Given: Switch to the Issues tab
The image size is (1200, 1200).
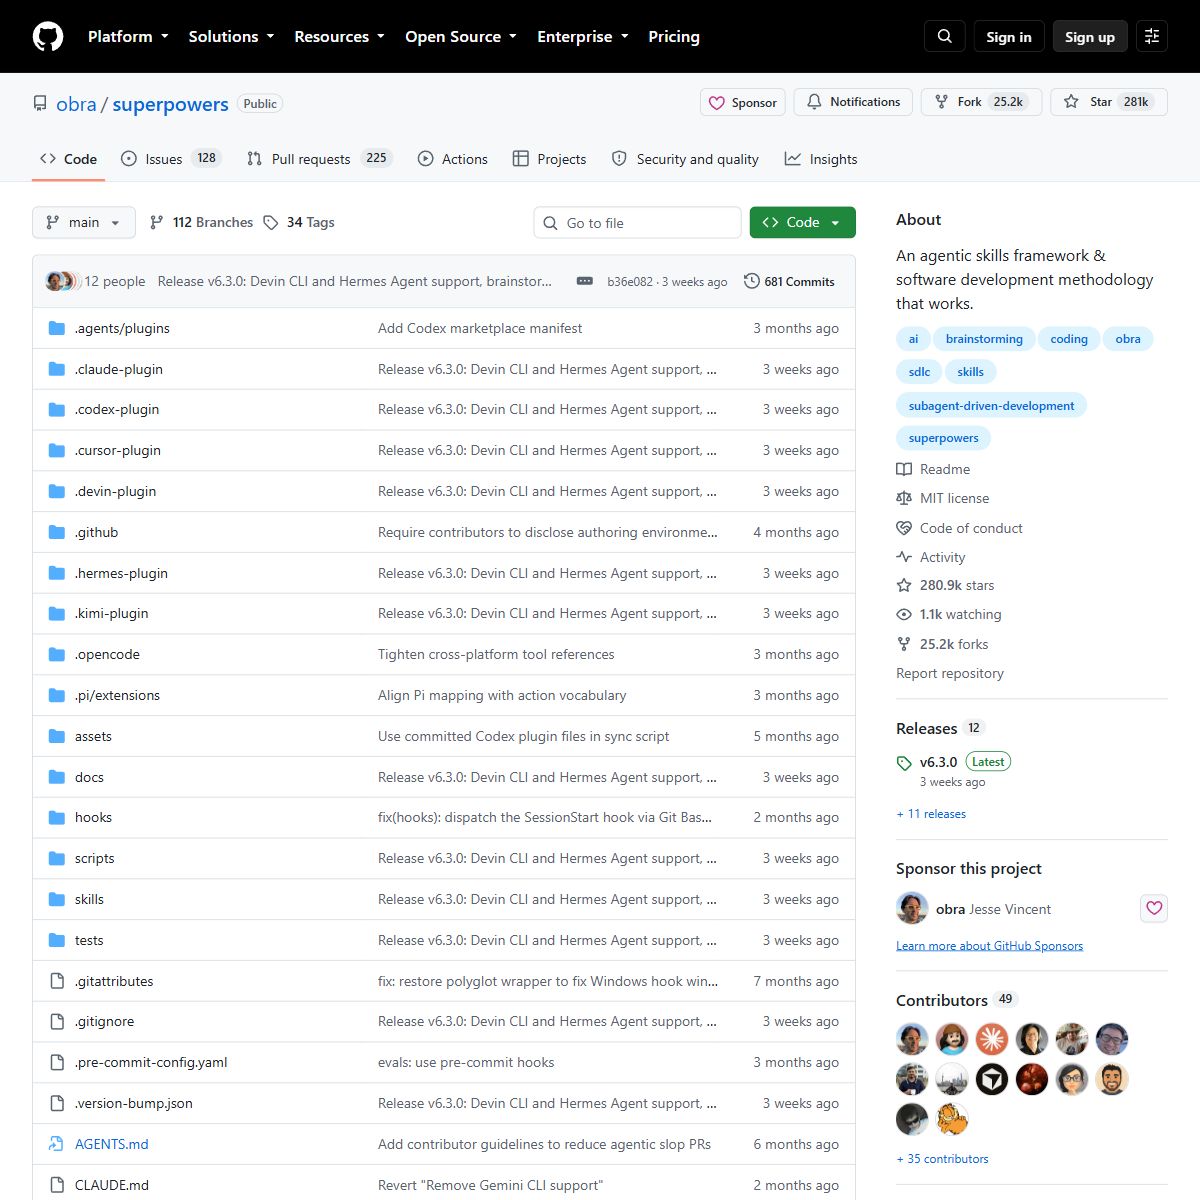Looking at the screenshot, I should click(170, 158).
